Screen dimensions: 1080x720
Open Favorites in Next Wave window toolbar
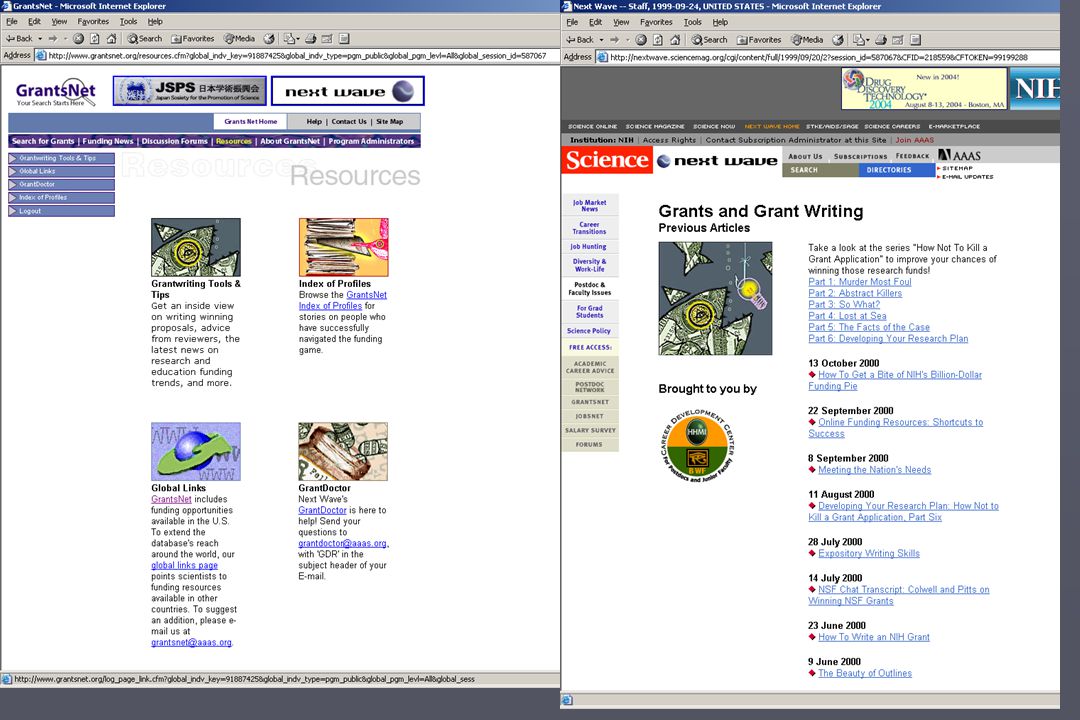click(759, 39)
